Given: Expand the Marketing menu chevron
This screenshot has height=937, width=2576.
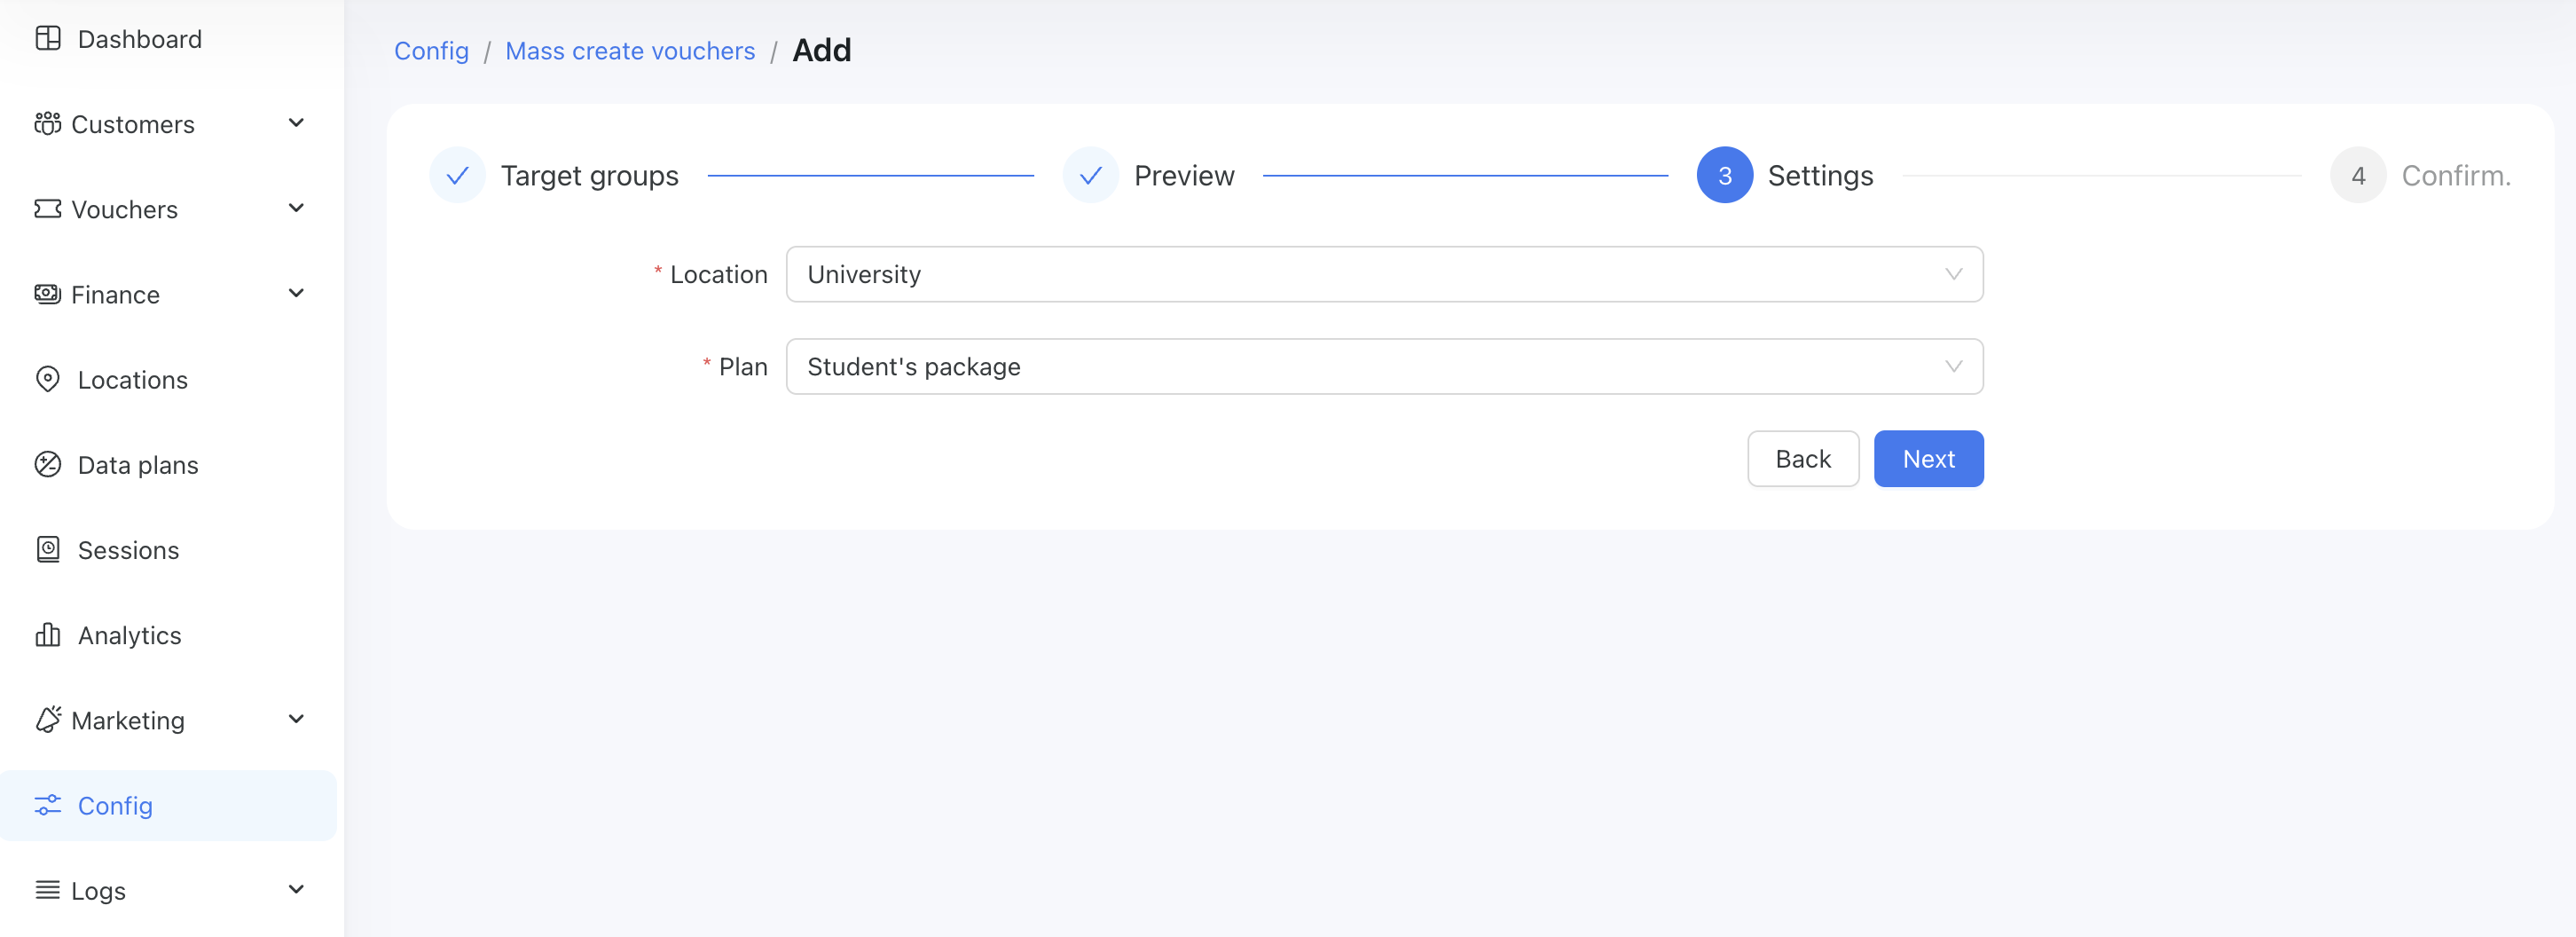Looking at the screenshot, I should [x=296, y=719].
